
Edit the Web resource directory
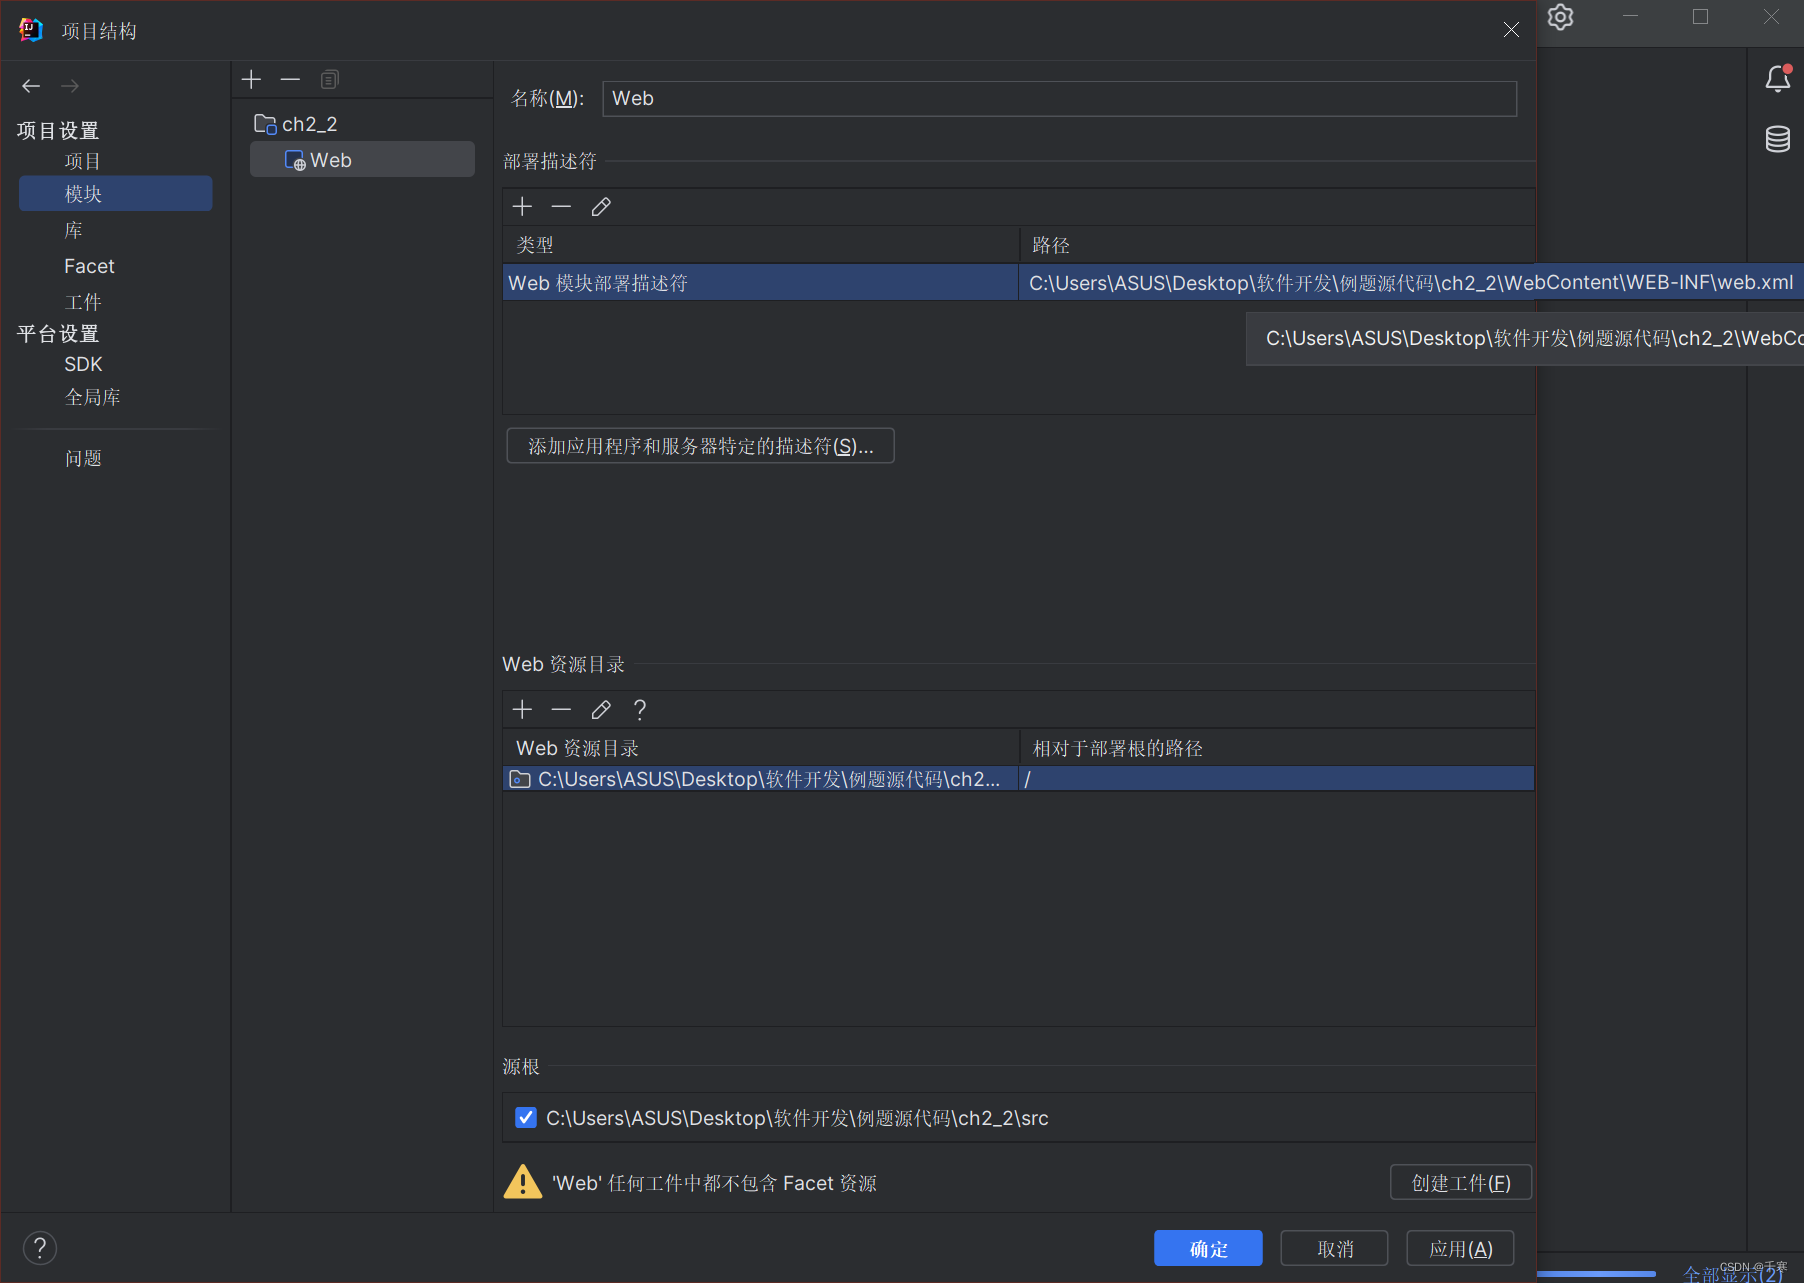click(601, 710)
